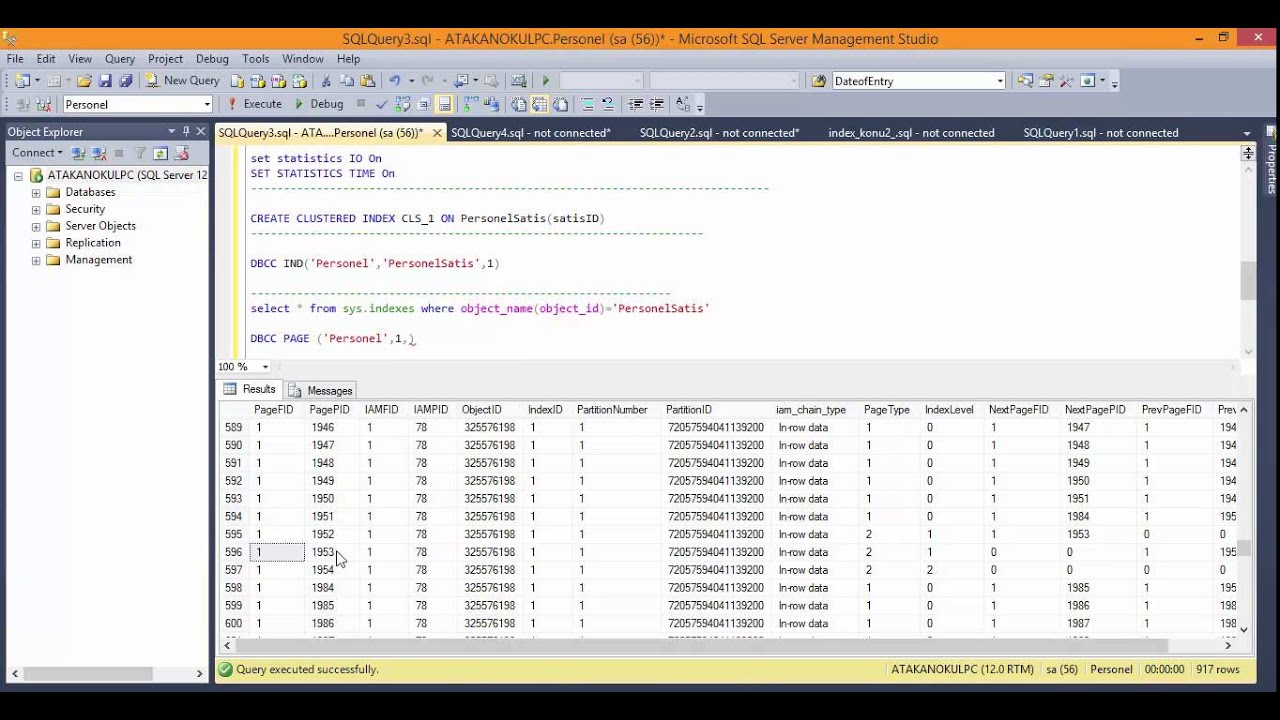This screenshot has height=720, width=1280.
Task: Open the Edit menu
Action: click(46, 59)
